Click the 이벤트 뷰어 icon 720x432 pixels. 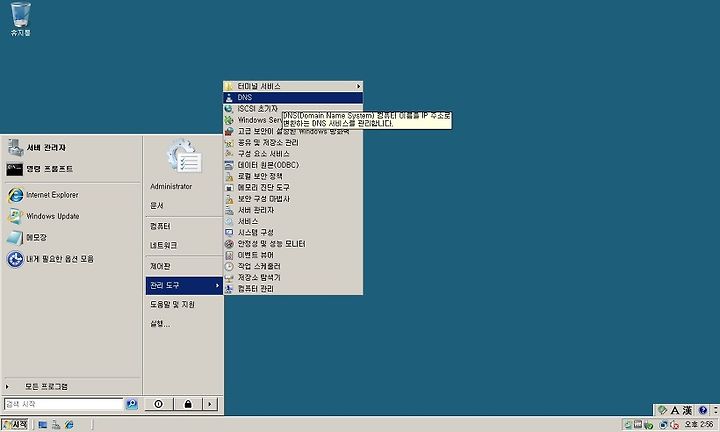[x=229, y=255]
